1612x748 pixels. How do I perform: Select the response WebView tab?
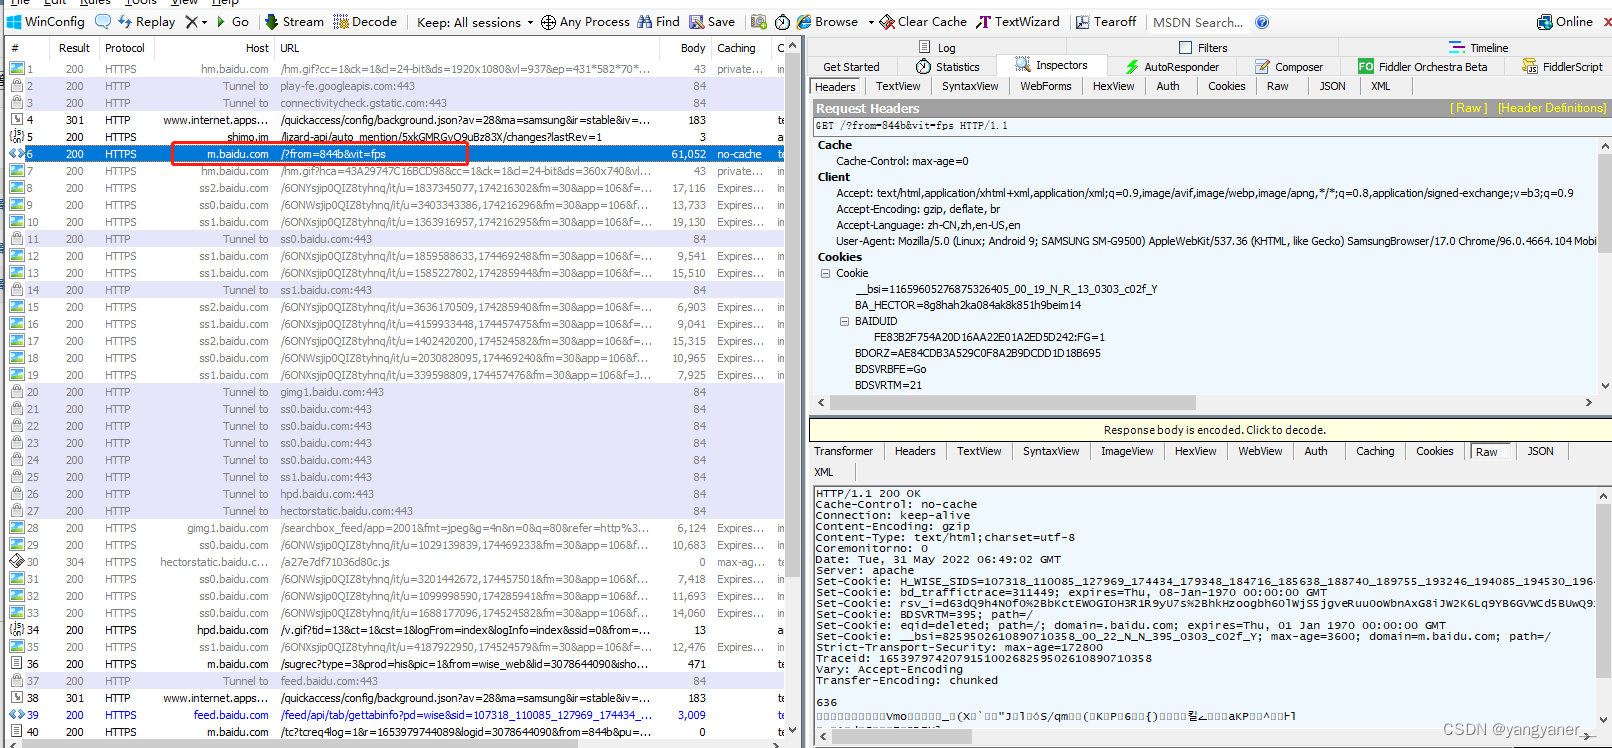point(1260,451)
